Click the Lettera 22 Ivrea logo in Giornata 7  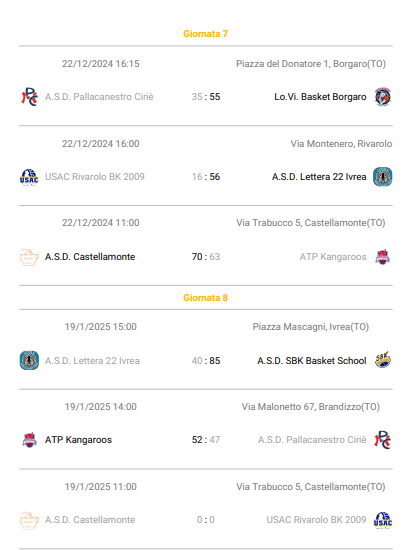pos(382,177)
